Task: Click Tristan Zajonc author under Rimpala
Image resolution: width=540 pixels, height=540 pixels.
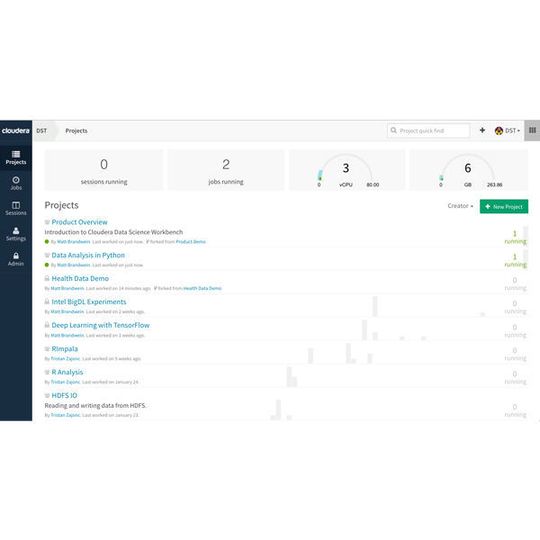Action: [65, 359]
